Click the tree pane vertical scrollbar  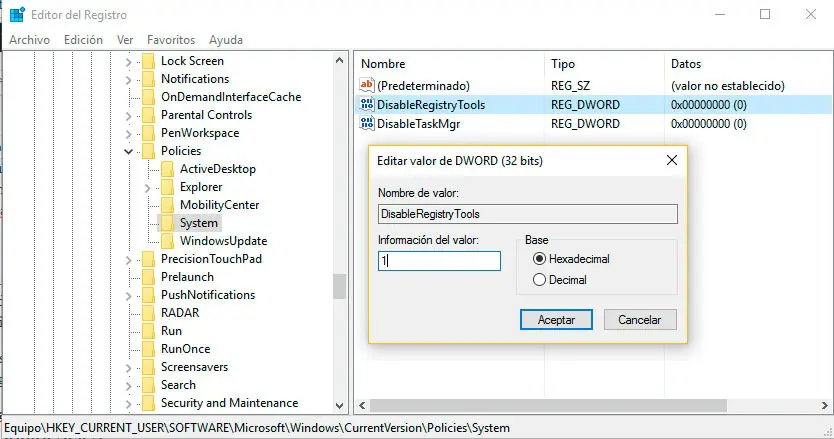point(339,286)
